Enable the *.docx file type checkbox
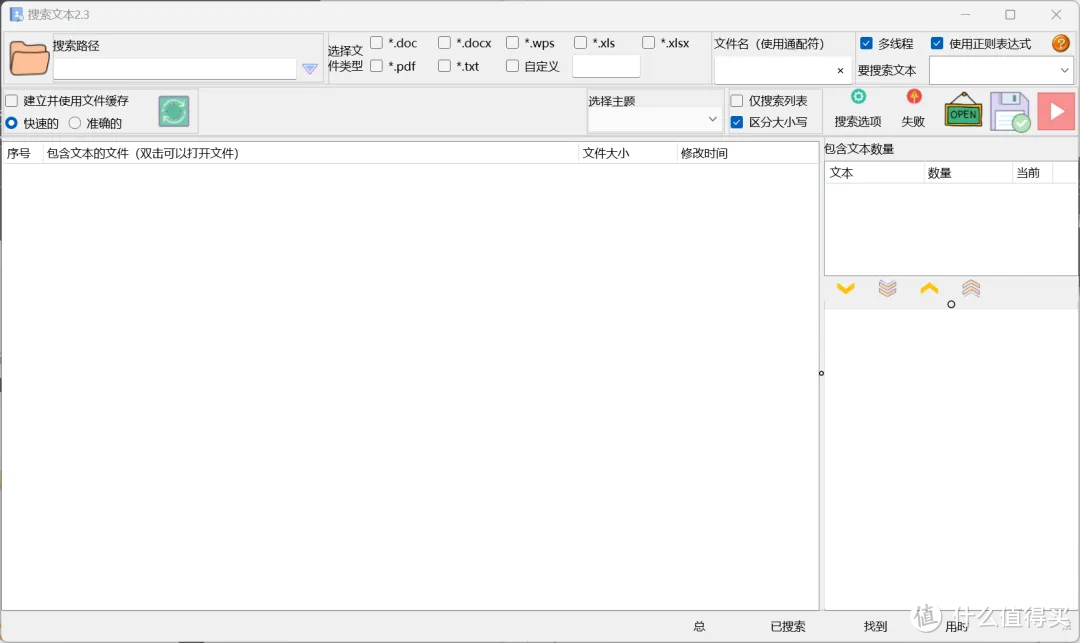The width and height of the screenshot is (1080, 643). [x=444, y=43]
